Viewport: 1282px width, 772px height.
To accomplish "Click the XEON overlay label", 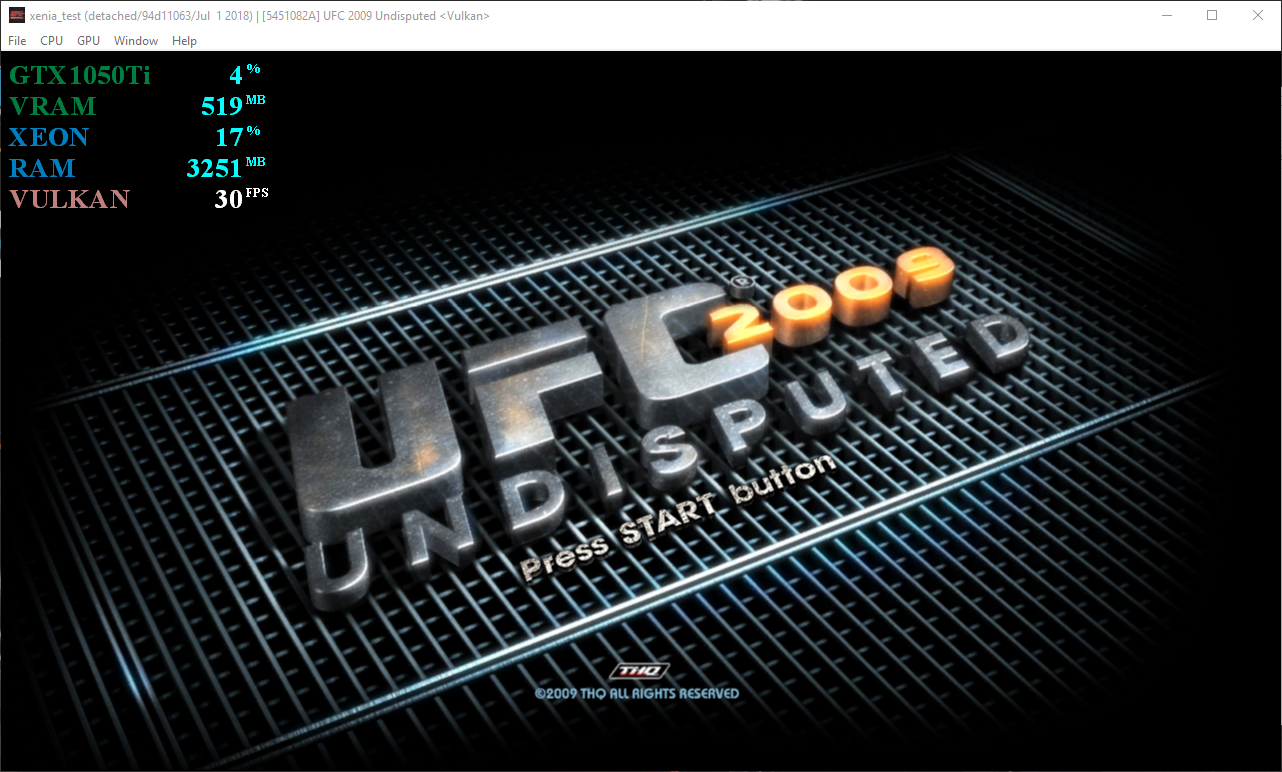I will point(49,137).
